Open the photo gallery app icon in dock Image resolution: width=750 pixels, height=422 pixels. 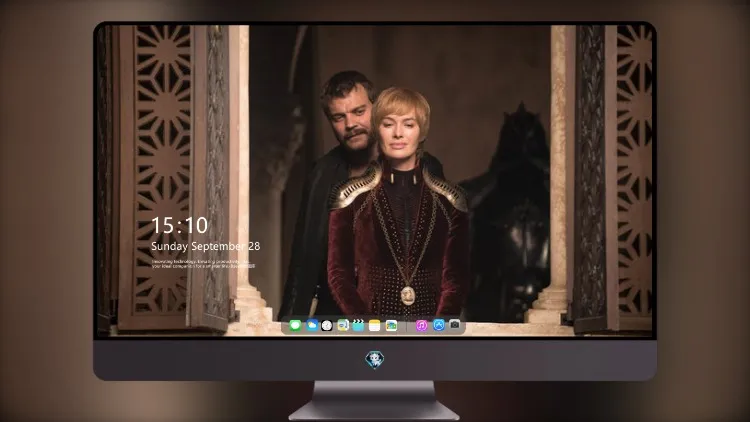point(391,326)
